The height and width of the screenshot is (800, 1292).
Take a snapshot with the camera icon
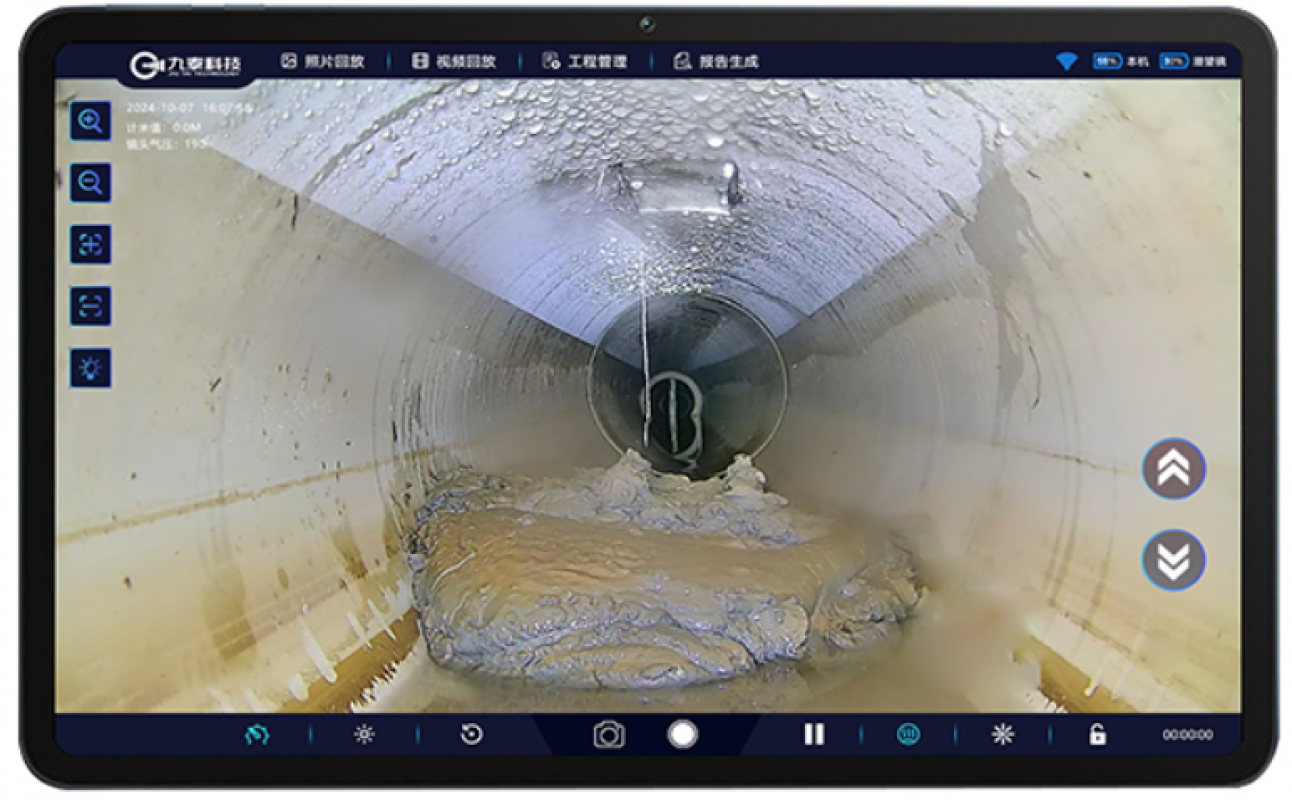pos(609,735)
